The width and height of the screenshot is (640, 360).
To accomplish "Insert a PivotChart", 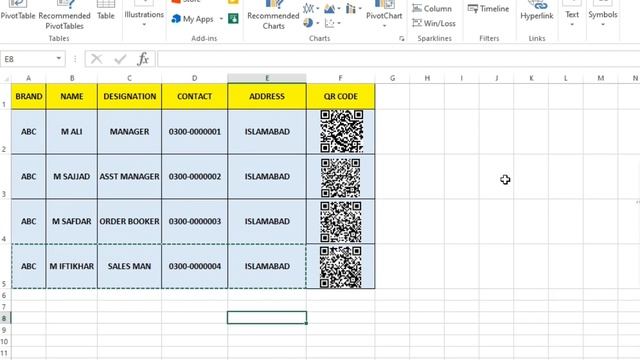I will click(384, 10).
